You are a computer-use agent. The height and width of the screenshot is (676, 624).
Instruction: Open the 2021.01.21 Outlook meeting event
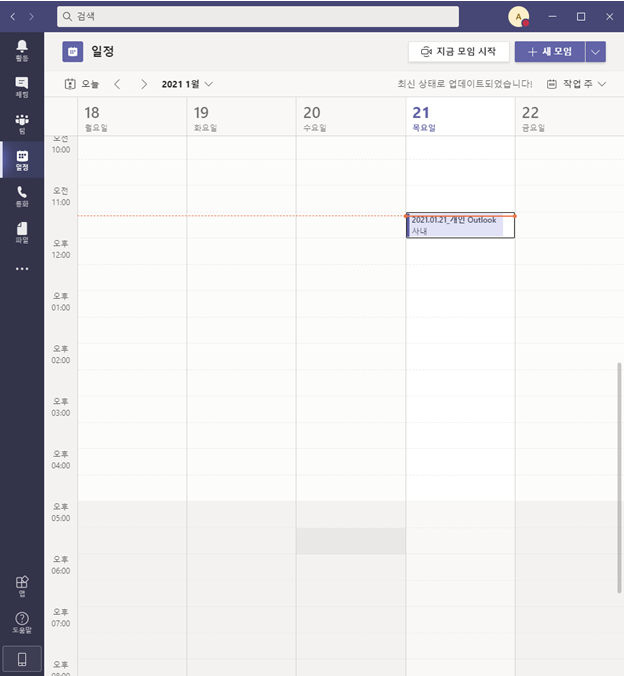[460, 225]
